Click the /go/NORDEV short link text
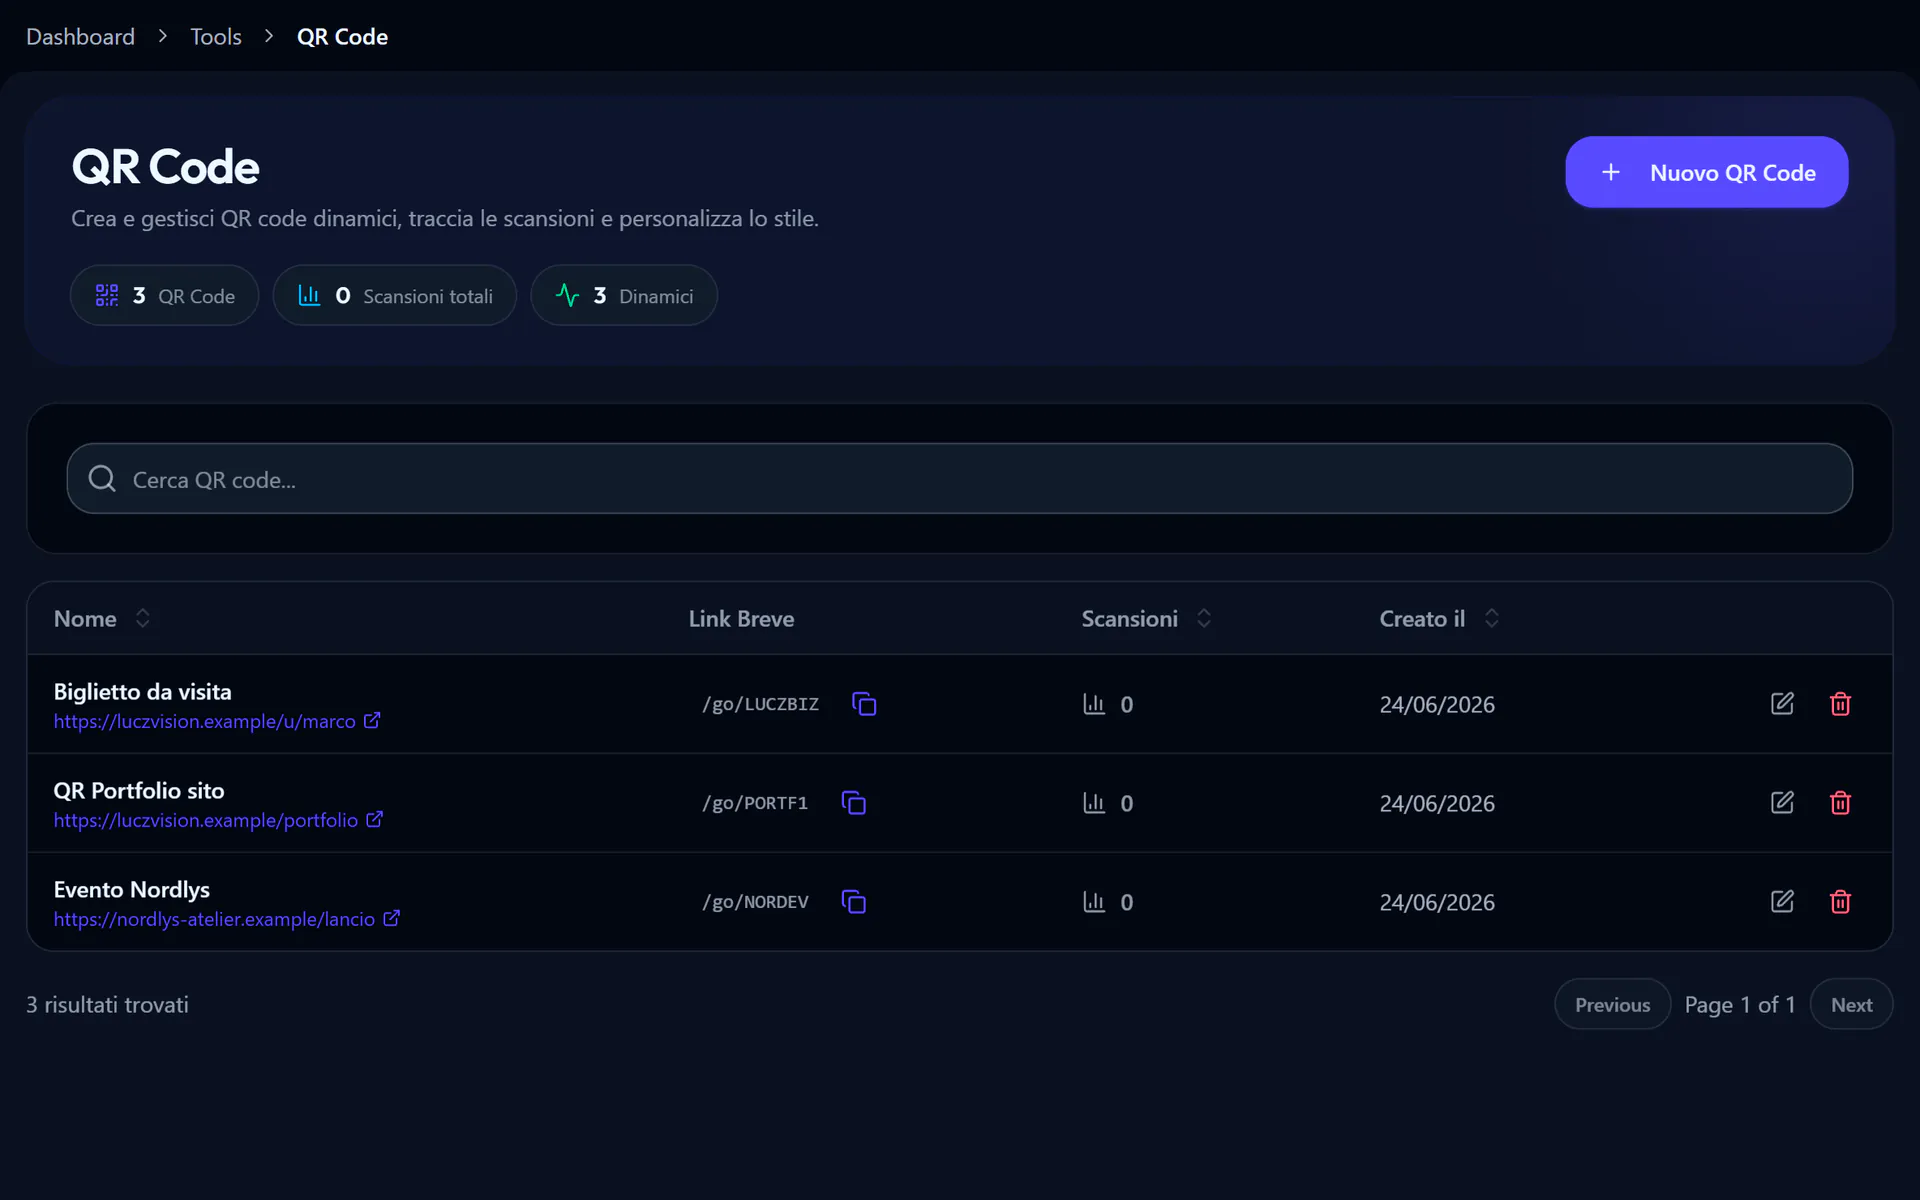This screenshot has height=1200, width=1920. point(755,902)
